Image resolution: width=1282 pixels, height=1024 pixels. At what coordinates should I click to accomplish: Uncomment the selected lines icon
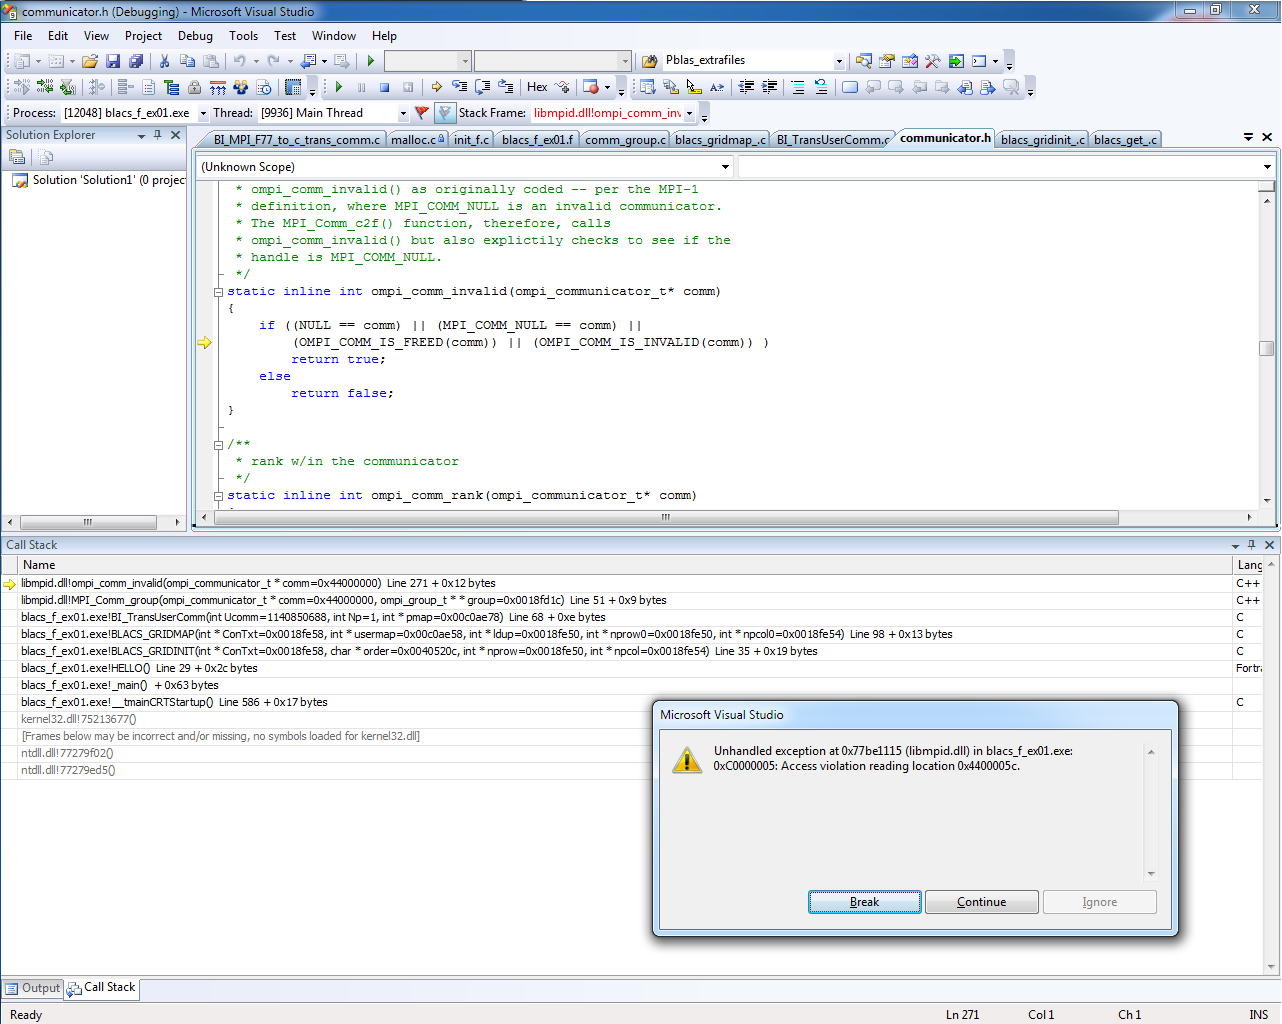[820, 87]
